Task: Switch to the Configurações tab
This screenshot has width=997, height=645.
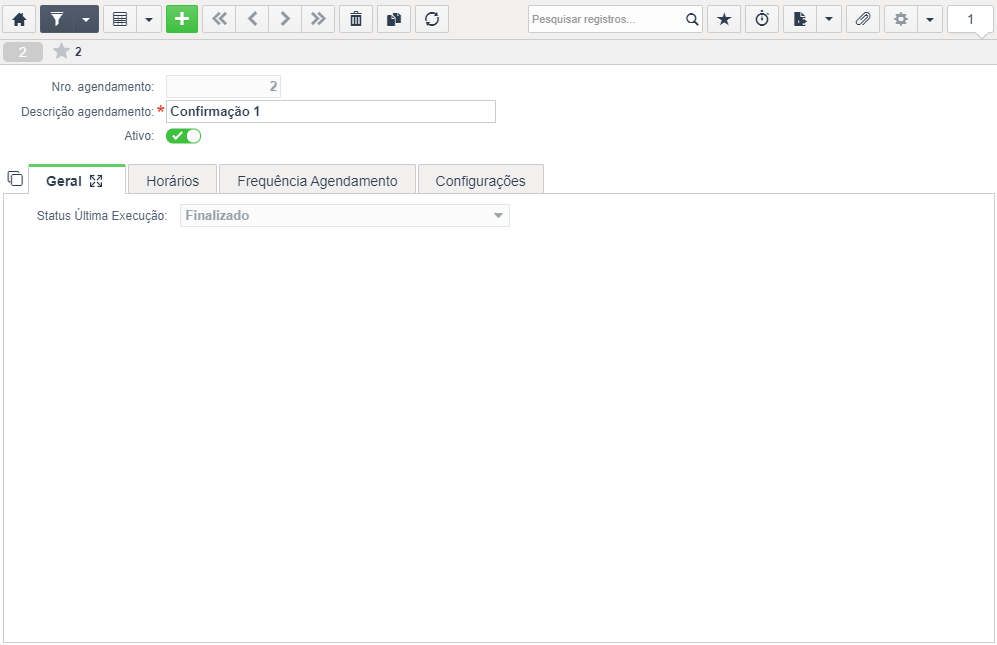Action: 481,181
